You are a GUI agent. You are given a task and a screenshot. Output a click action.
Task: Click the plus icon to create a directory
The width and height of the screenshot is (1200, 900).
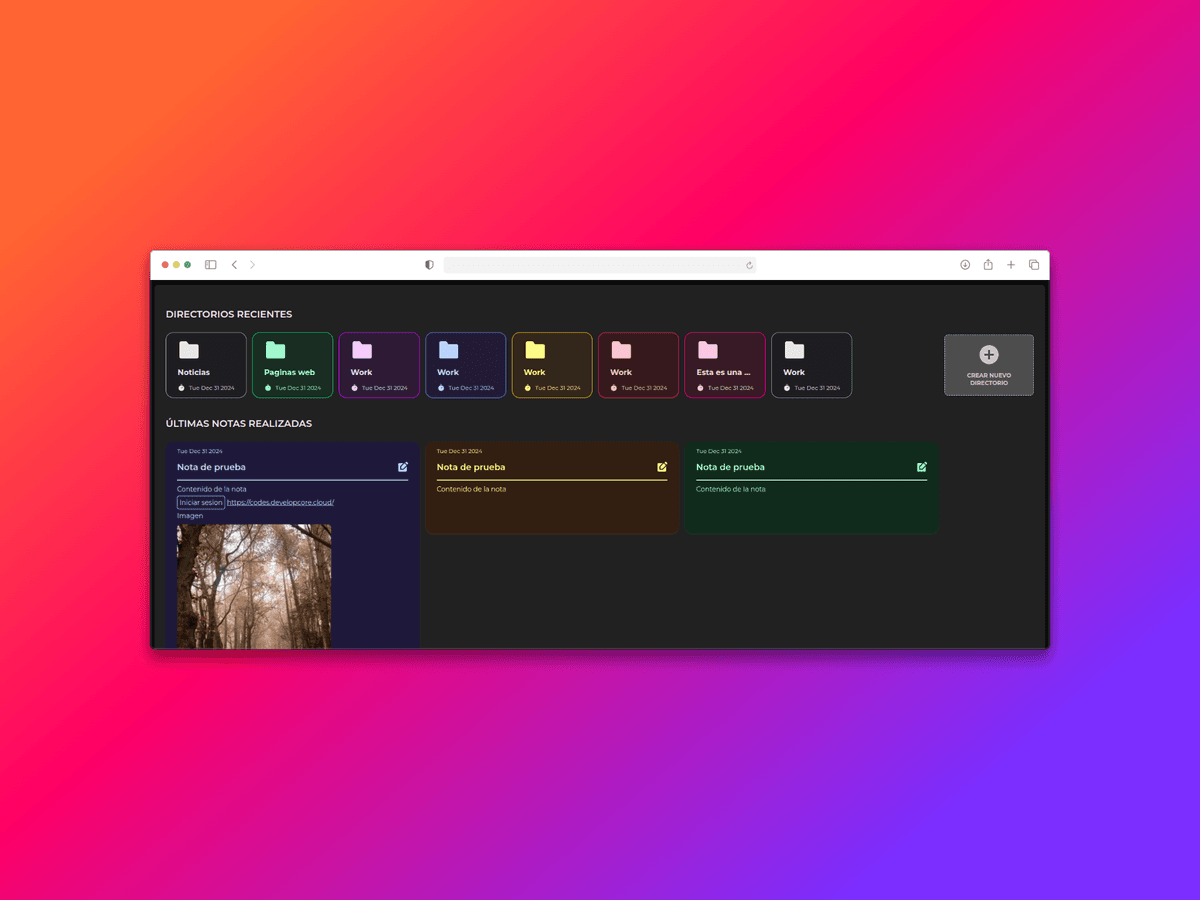[x=988, y=355]
